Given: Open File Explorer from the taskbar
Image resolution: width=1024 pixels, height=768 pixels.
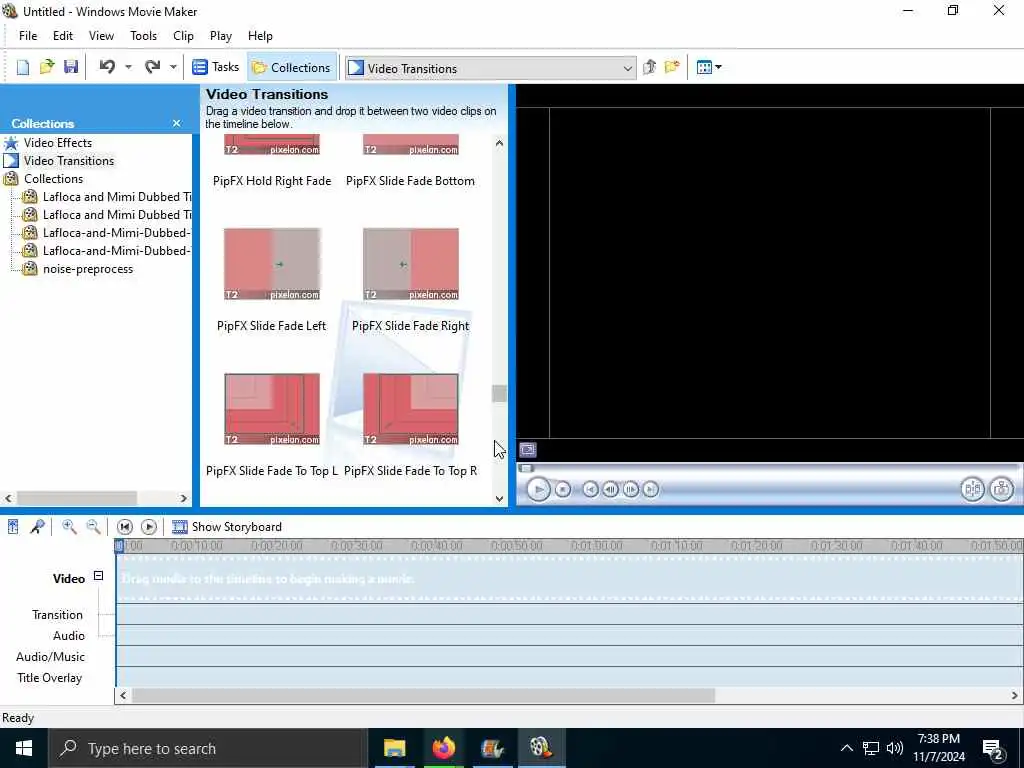Looking at the screenshot, I should (394, 748).
